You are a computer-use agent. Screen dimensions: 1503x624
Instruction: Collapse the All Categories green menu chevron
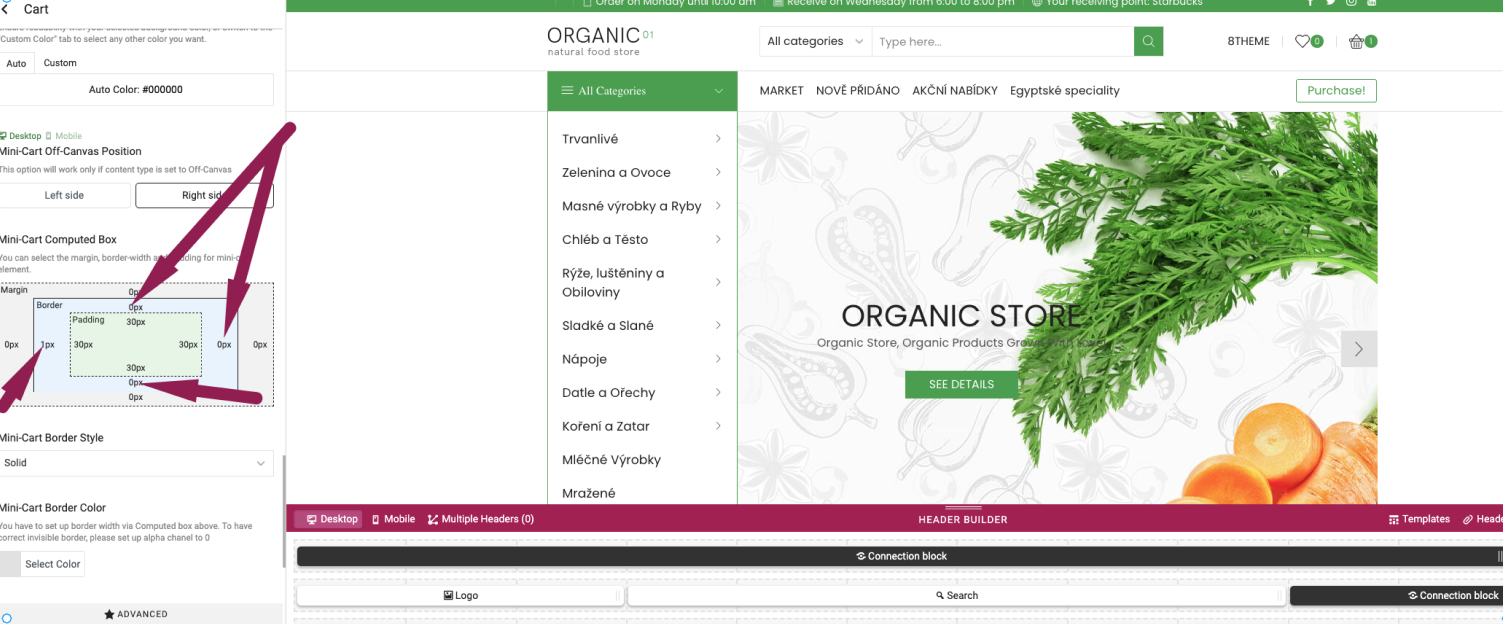coord(718,91)
